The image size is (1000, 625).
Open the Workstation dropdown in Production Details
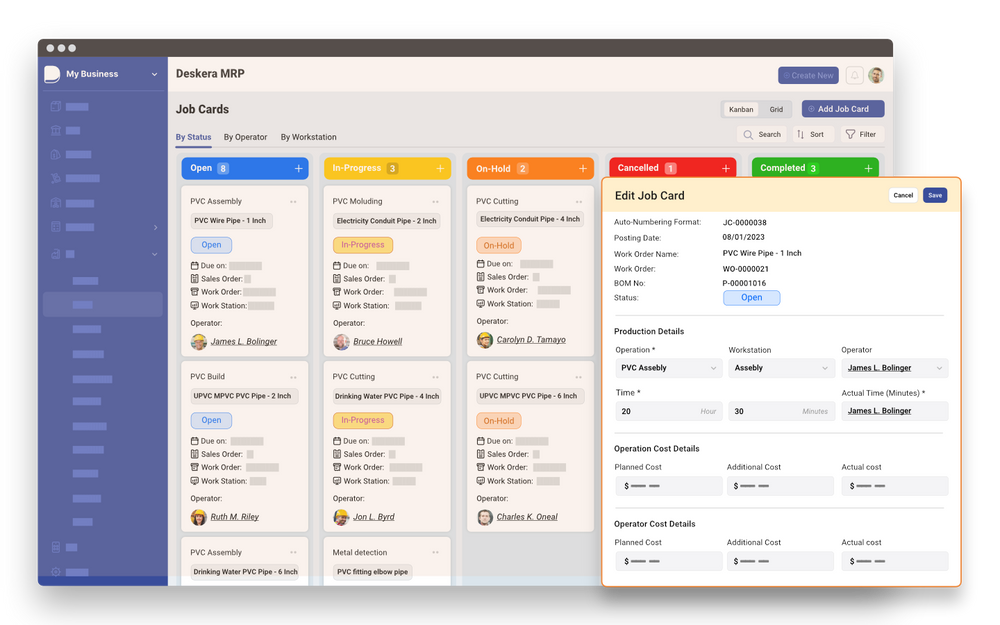pos(781,367)
